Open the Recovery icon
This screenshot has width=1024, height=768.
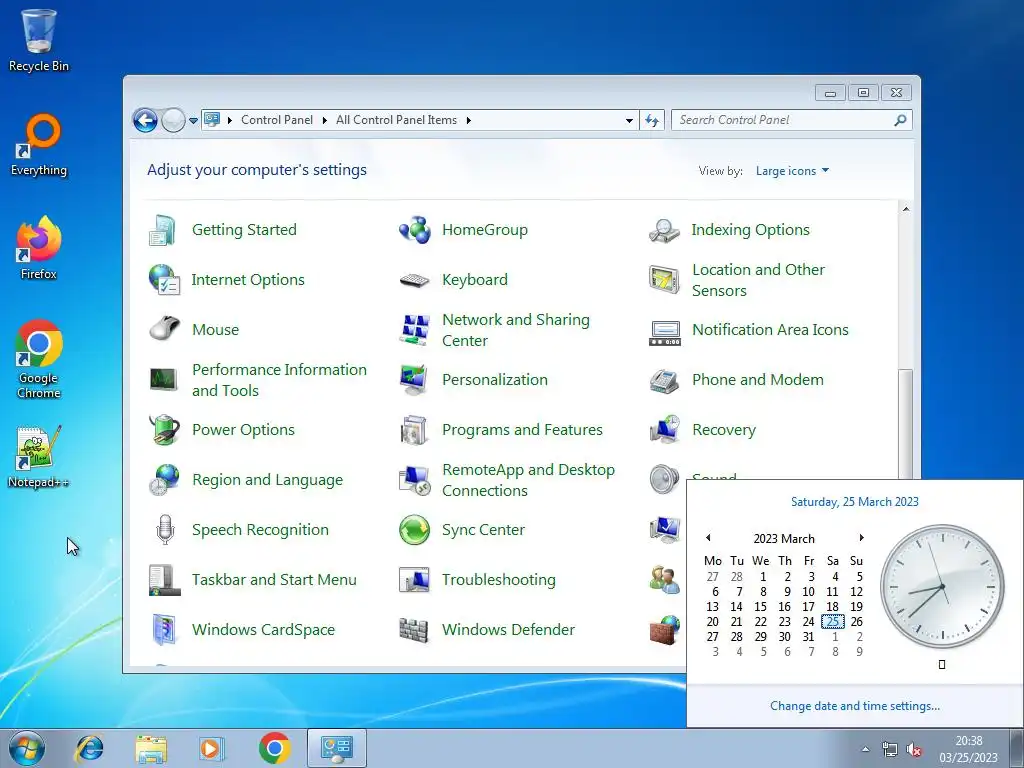[x=664, y=430]
